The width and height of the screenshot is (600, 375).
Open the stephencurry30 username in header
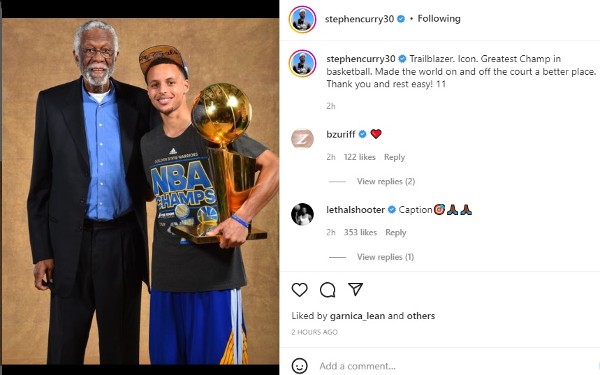pos(359,19)
